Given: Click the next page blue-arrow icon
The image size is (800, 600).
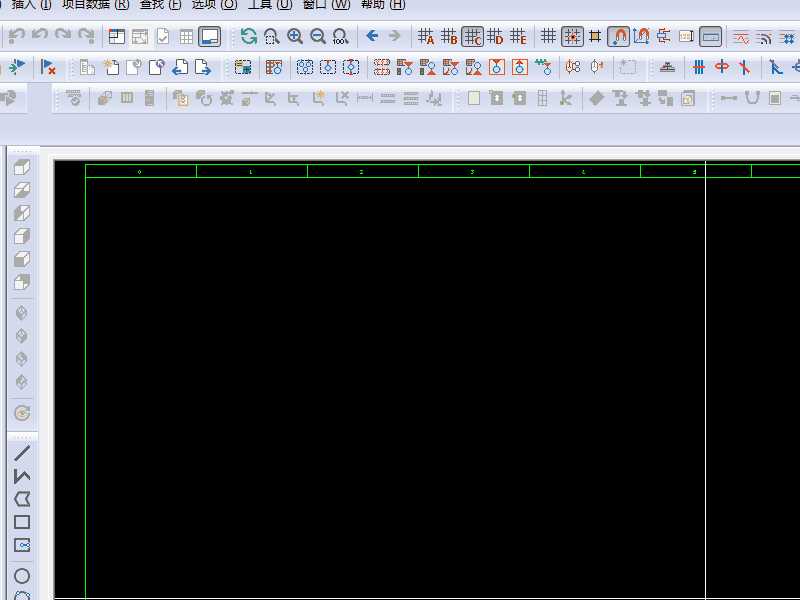Looking at the screenshot, I should point(203,67).
